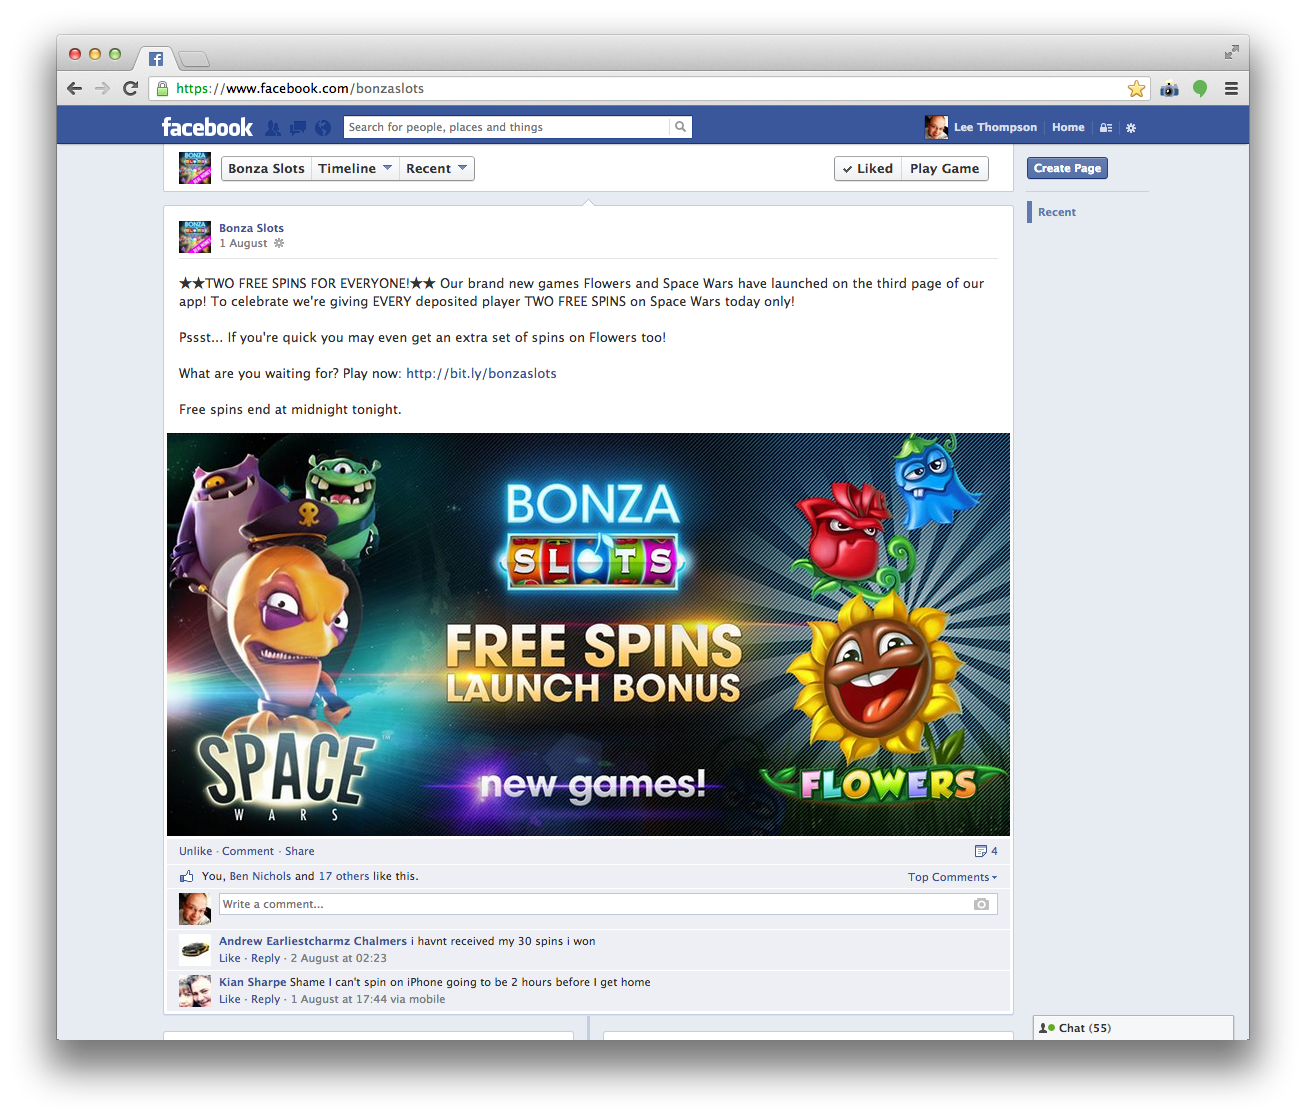
Task: Open Lee Thompson profile link
Action: 995,127
